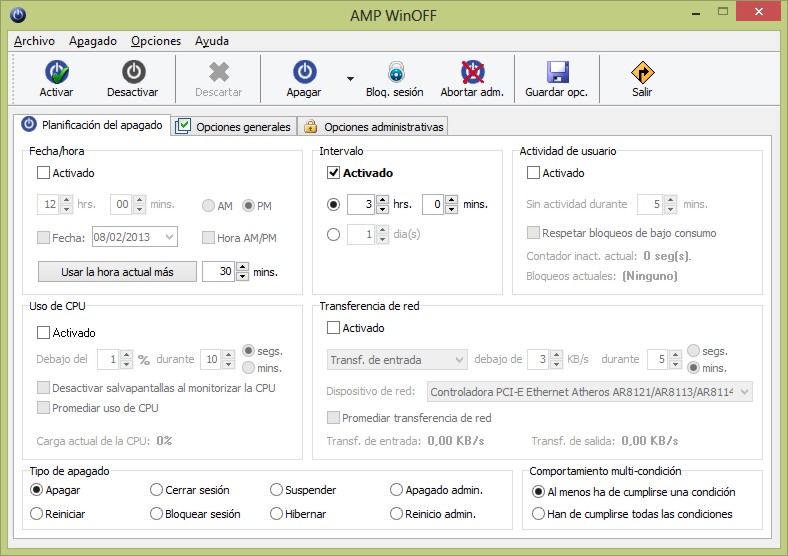Select Hibernar shutdown type
The height and width of the screenshot is (556, 788).
point(276,514)
